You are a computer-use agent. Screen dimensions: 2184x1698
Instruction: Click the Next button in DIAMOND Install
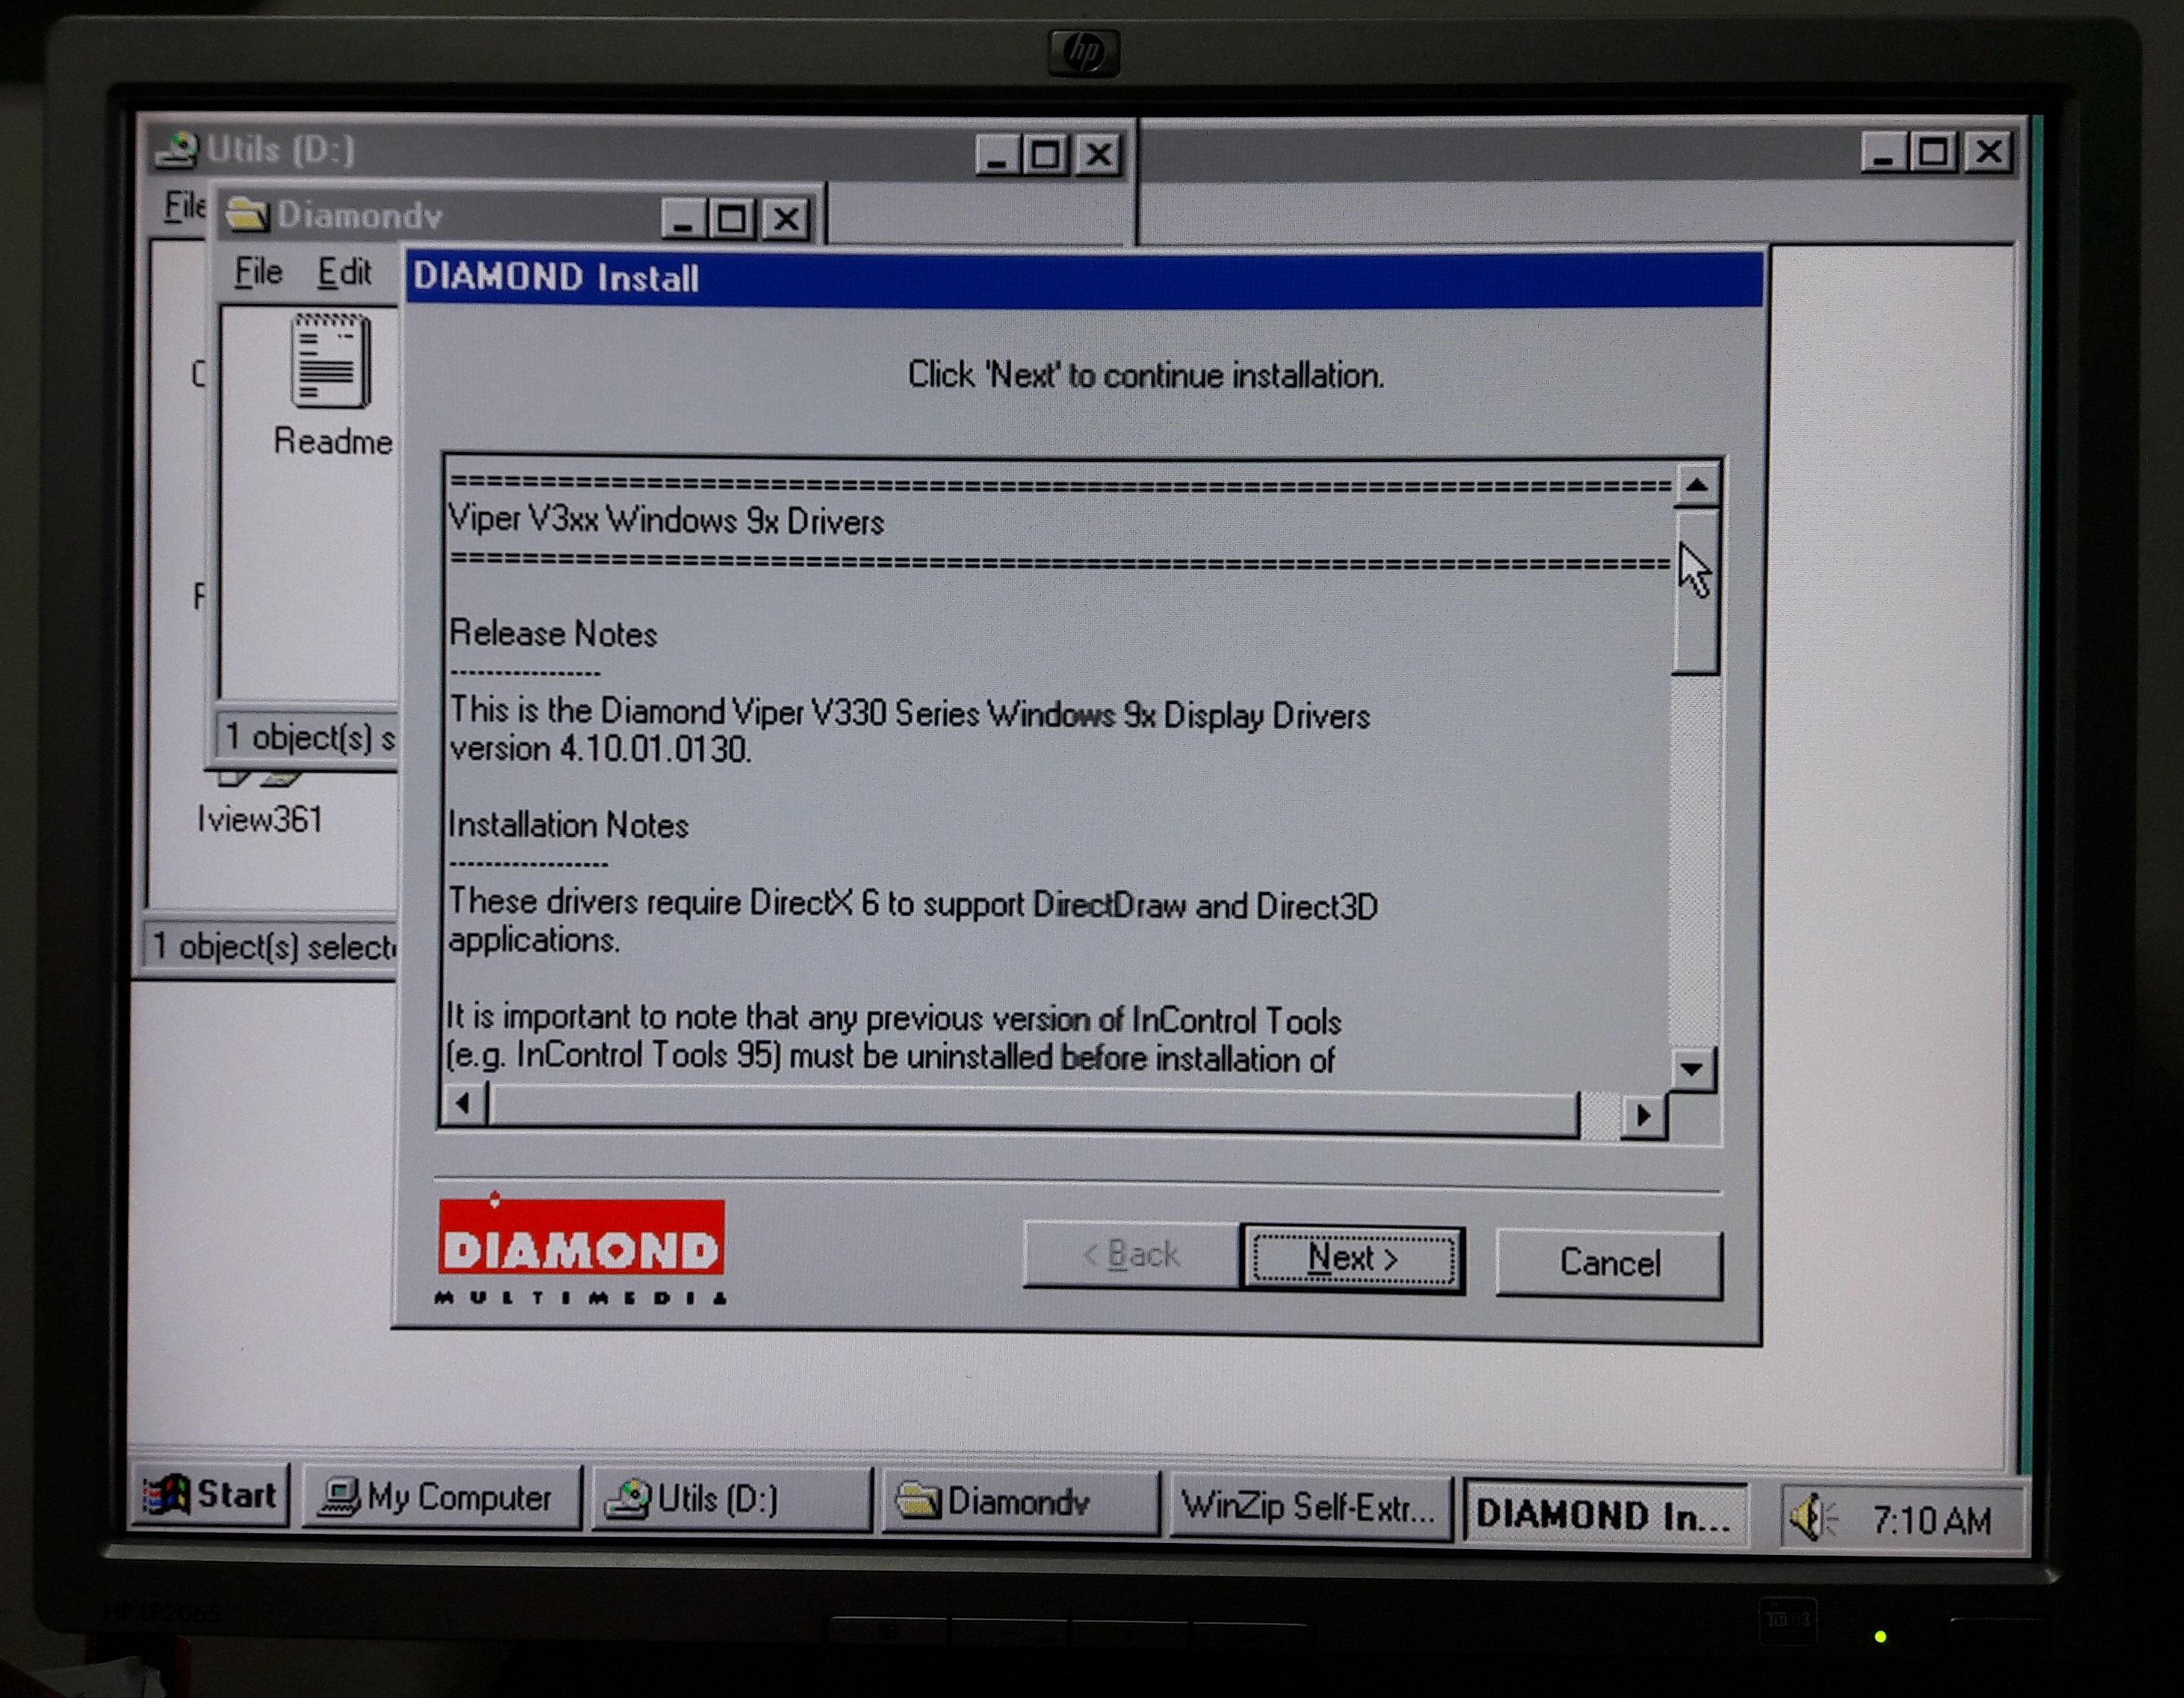pyautogui.click(x=1353, y=1258)
